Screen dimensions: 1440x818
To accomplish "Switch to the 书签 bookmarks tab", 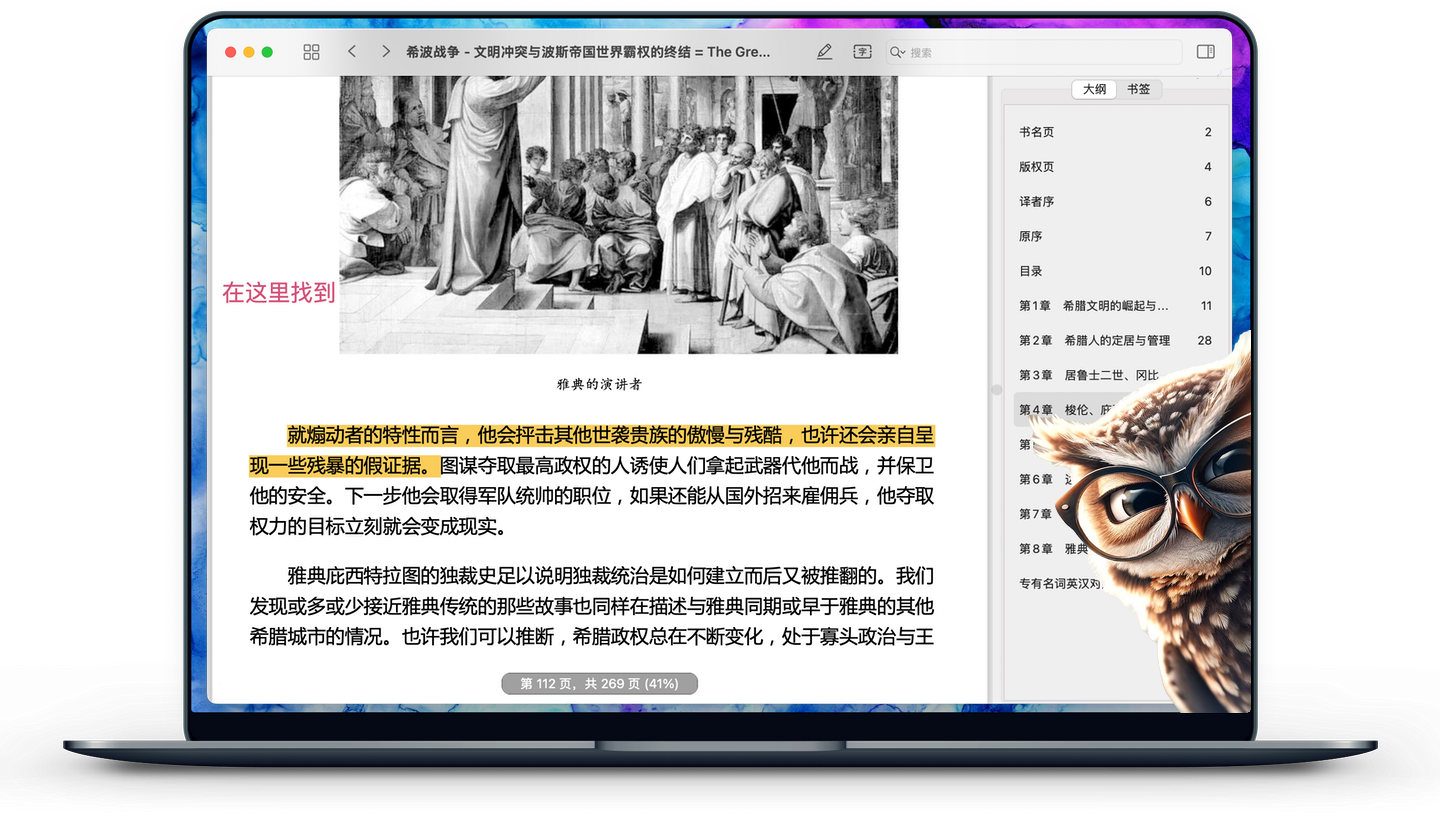I will tap(1138, 89).
